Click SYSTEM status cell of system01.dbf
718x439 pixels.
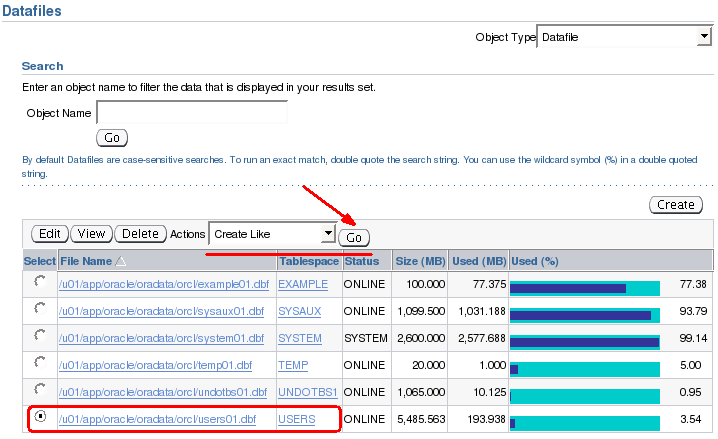(x=365, y=338)
